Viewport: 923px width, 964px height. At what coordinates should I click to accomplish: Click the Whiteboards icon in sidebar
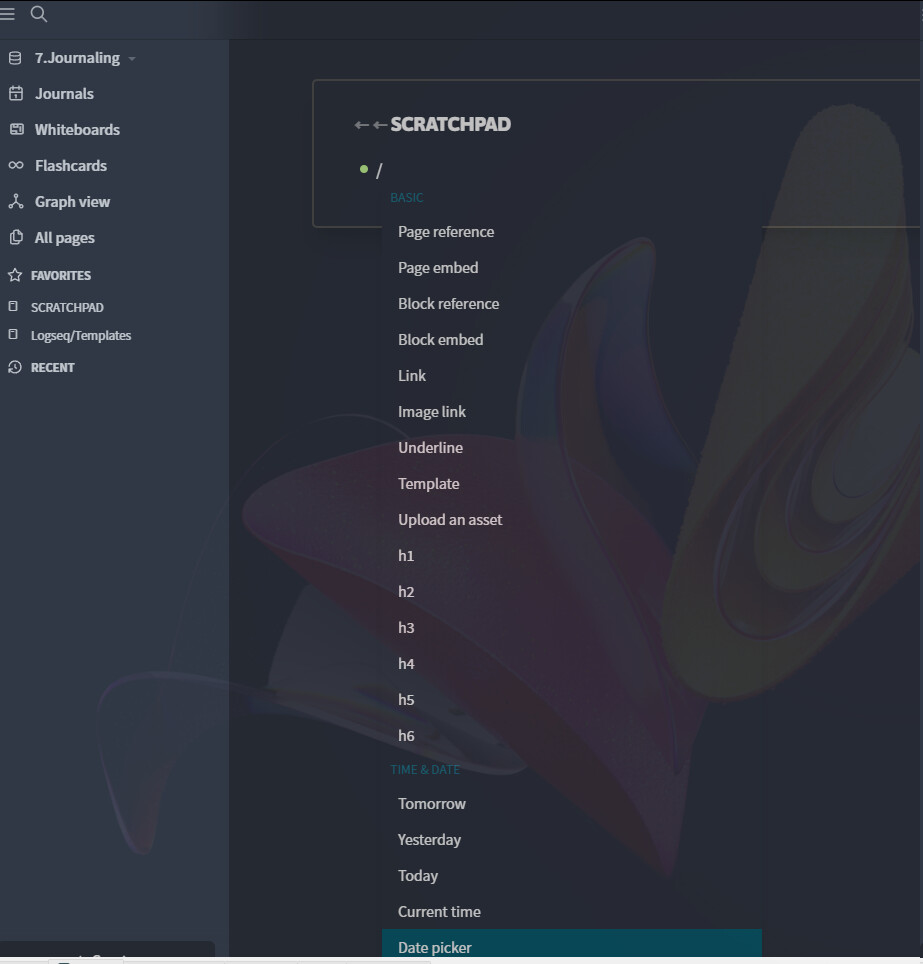click(x=17, y=129)
